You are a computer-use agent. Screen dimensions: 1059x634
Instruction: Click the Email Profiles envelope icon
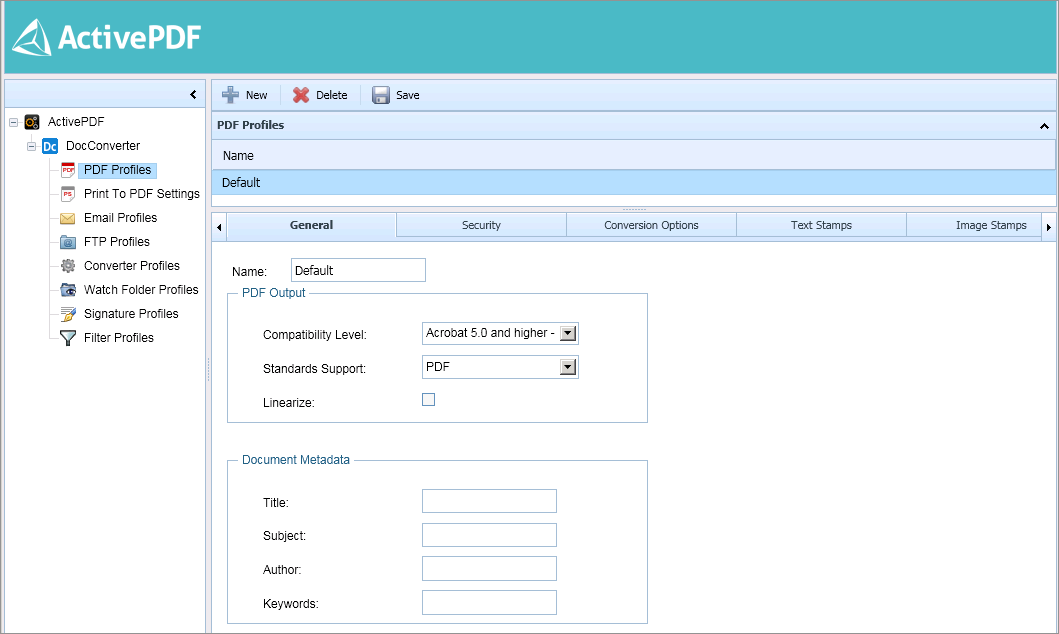(x=68, y=218)
